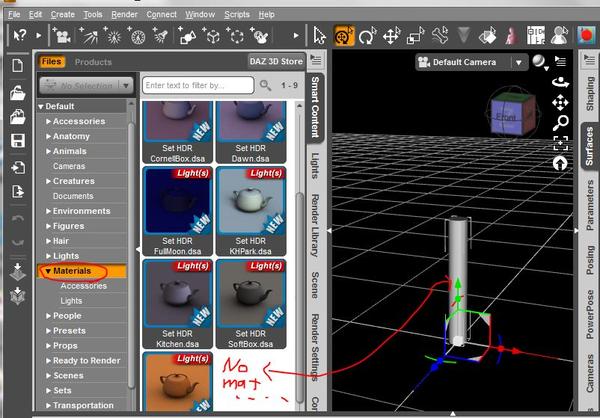
Task: Collapse the Default tree root
Action: 41,107
